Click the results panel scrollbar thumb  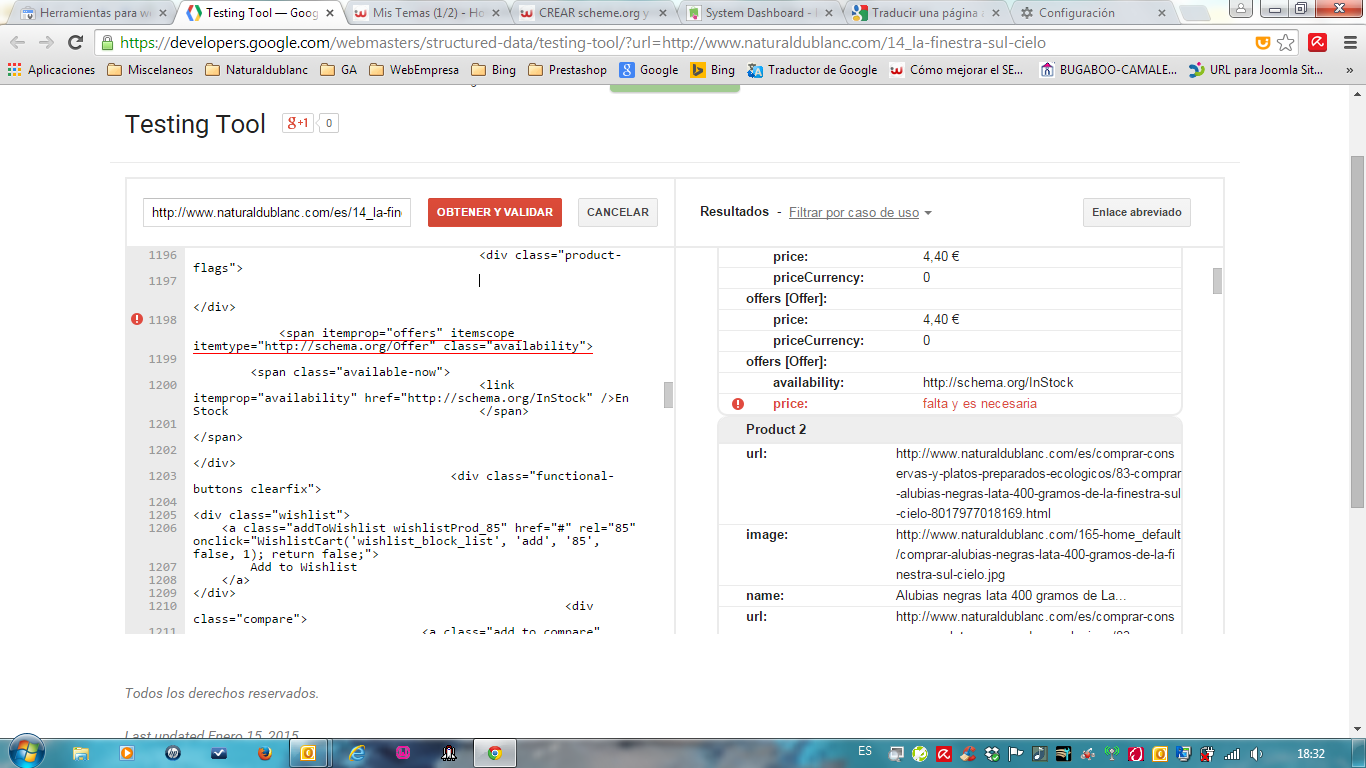click(x=1217, y=281)
